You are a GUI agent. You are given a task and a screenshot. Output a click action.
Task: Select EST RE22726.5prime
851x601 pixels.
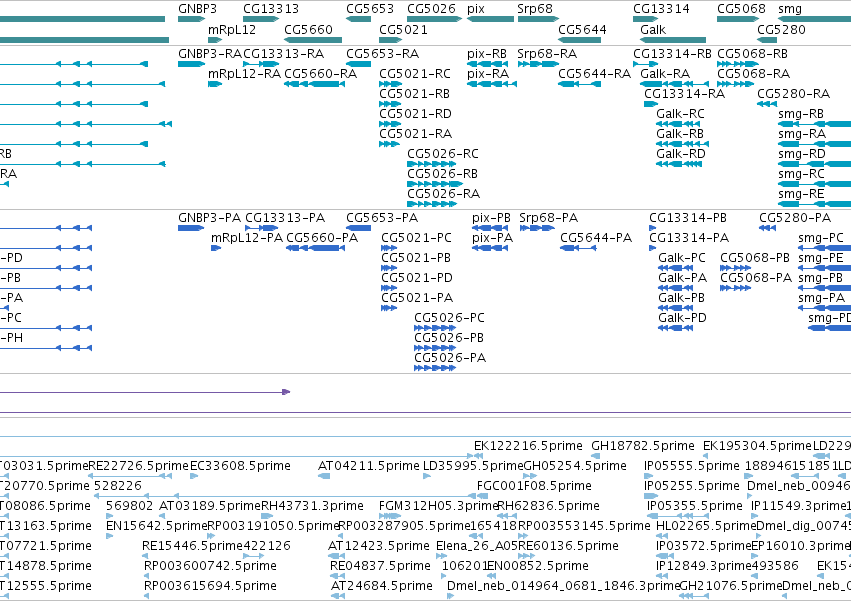coord(138,466)
